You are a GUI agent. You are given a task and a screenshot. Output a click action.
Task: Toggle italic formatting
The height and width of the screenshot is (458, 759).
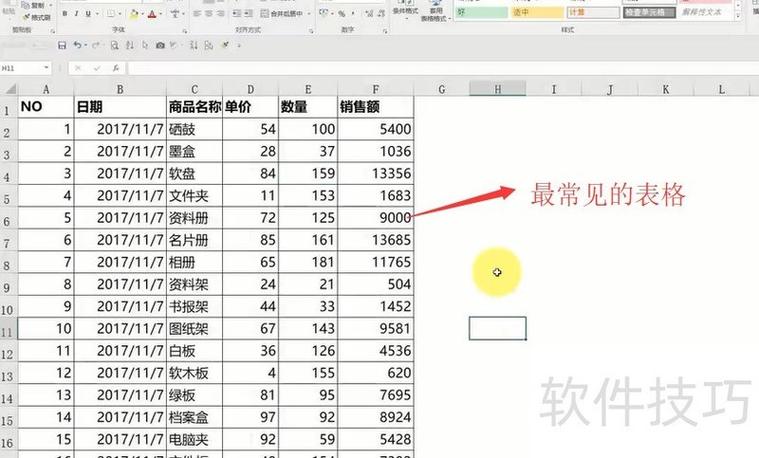[x=76, y=14]
